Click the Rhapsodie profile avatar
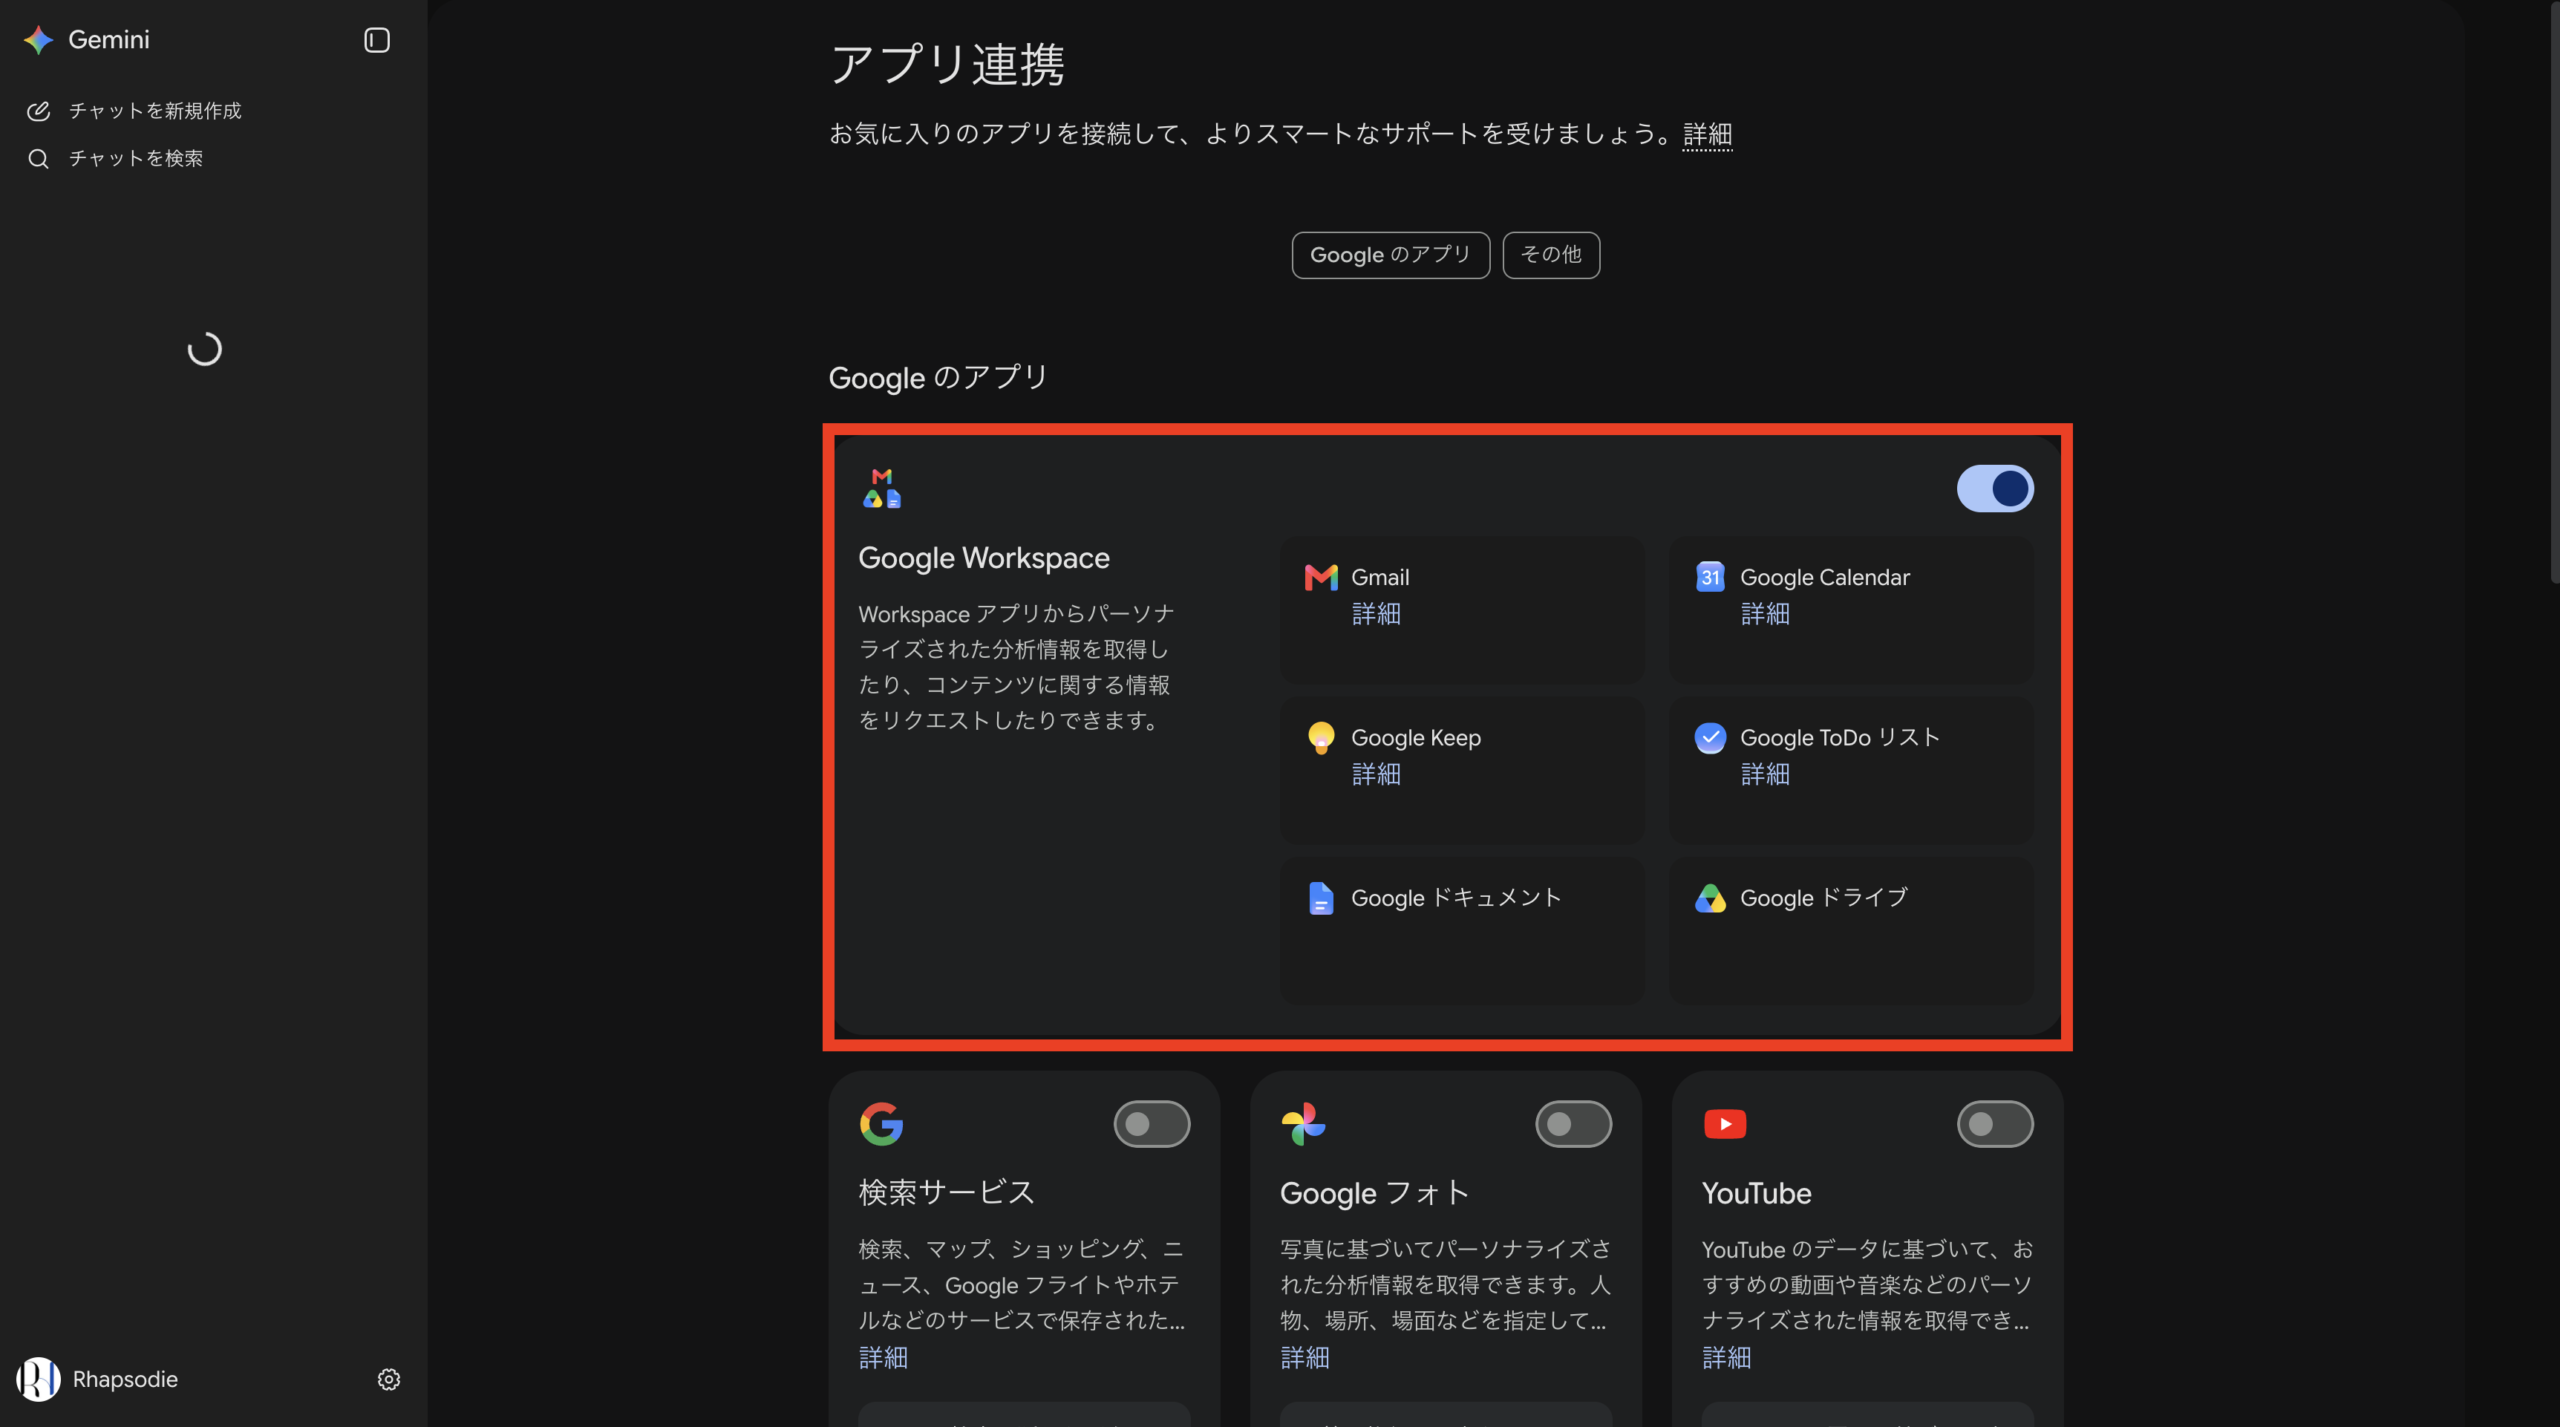 tap(38, 1380)
